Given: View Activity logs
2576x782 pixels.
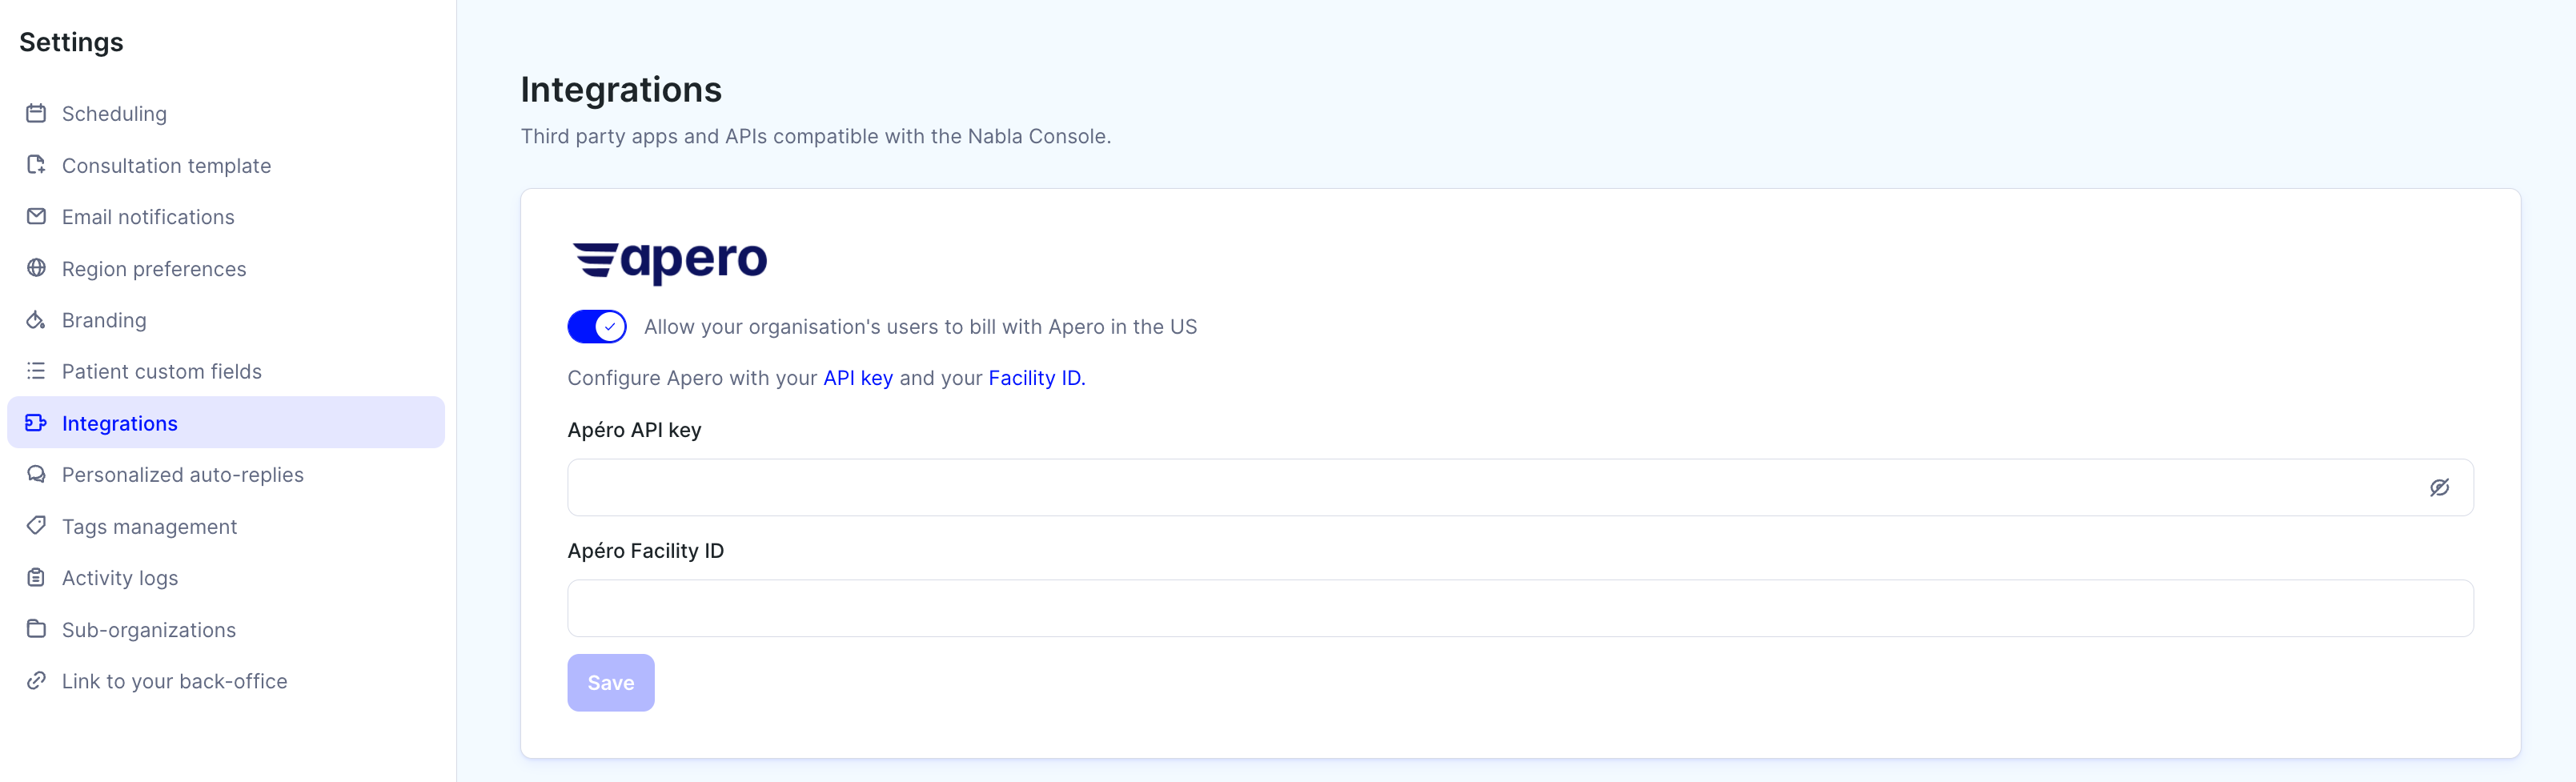Looking at the screenshot, I should point(226,578).
